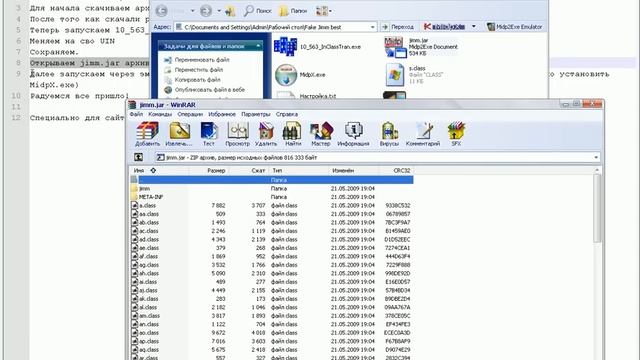The width and height of the screenshot is (640, 360).
Task: Open the Команды menu in WinRAR
Action: point(160,114)
